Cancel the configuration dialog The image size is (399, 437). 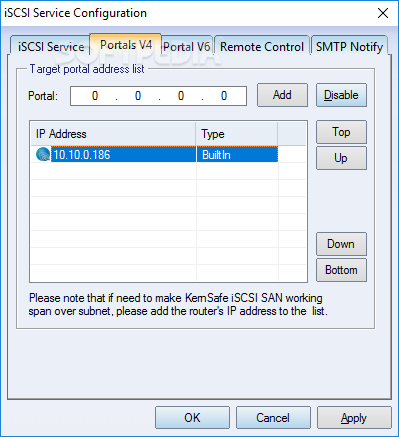click(273, 418)
